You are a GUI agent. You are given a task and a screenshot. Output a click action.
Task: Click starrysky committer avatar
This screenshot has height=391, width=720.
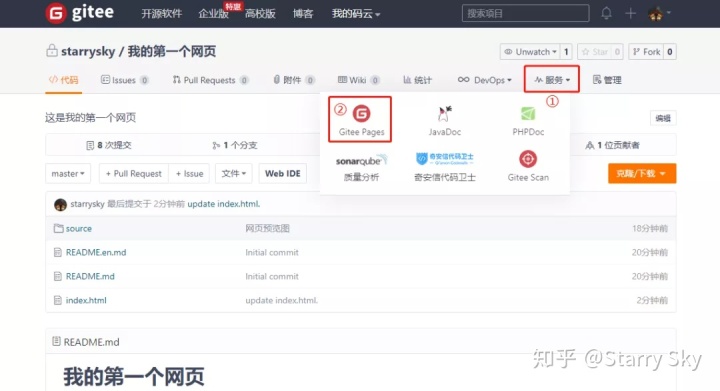click(x=60, y=204)
